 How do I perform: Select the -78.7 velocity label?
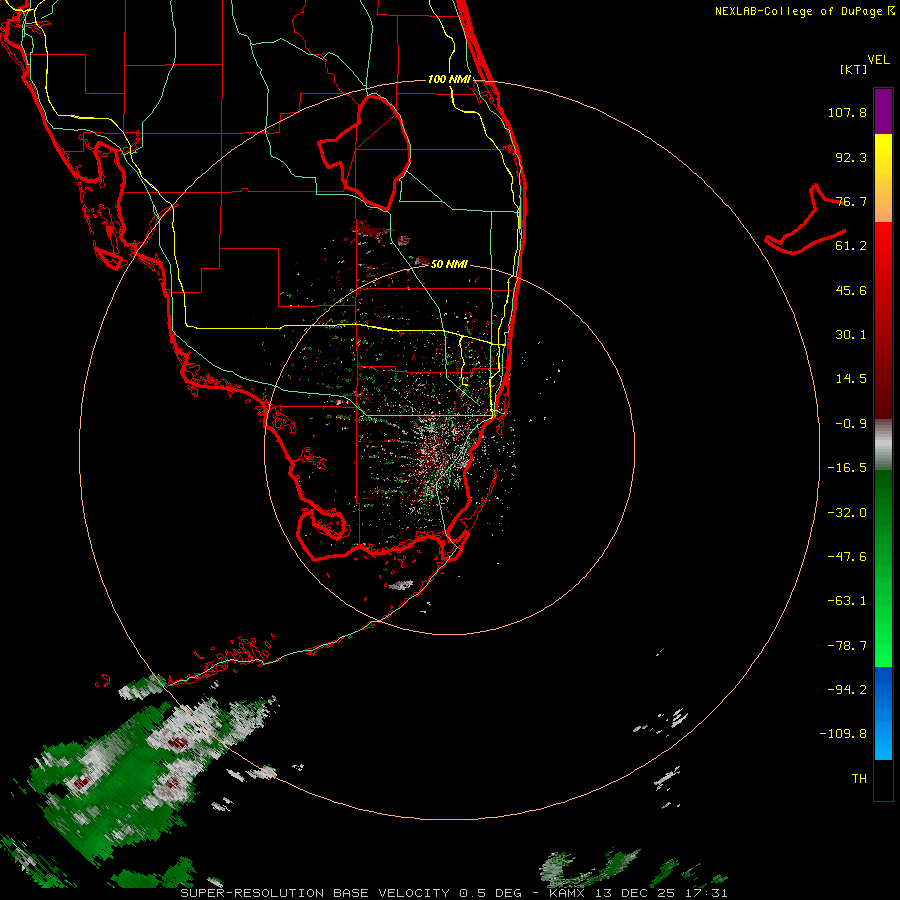[847, 646]
